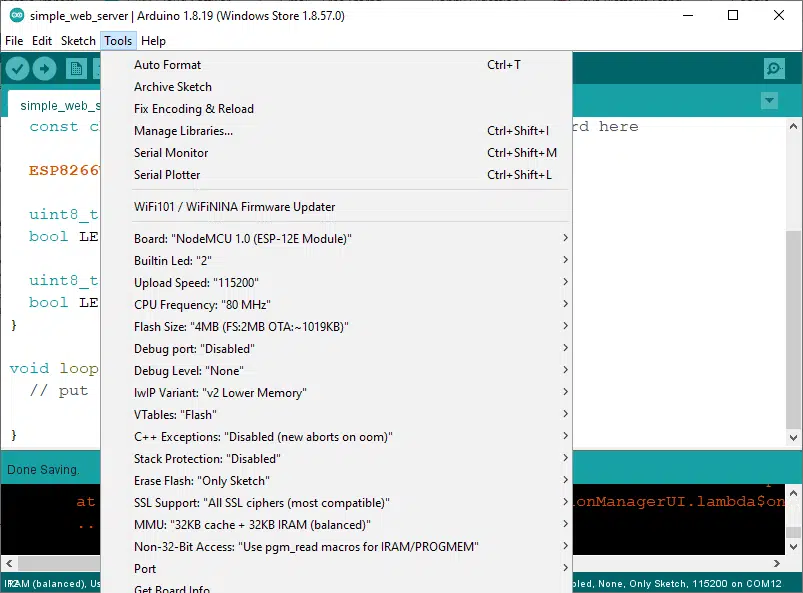Expand the SSL Support submenu
Image resolution: width=803 pixels, height=593 pixels.
coord(336,503)
